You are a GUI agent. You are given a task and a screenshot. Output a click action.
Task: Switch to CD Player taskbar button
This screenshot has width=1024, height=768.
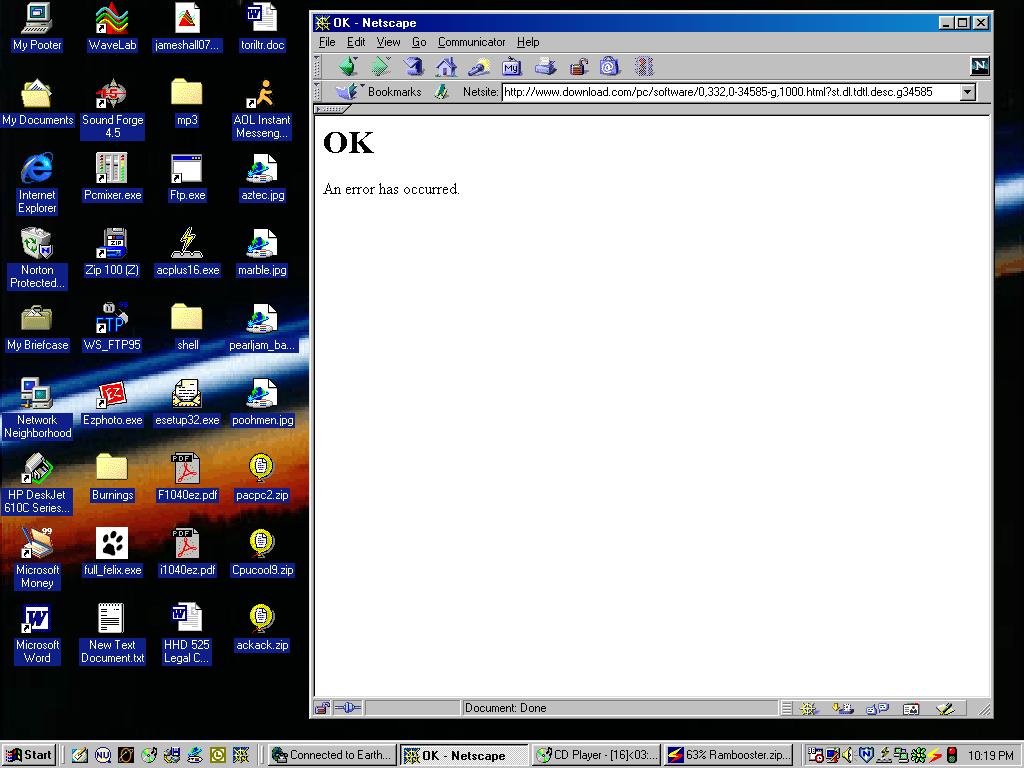(596, 756)
